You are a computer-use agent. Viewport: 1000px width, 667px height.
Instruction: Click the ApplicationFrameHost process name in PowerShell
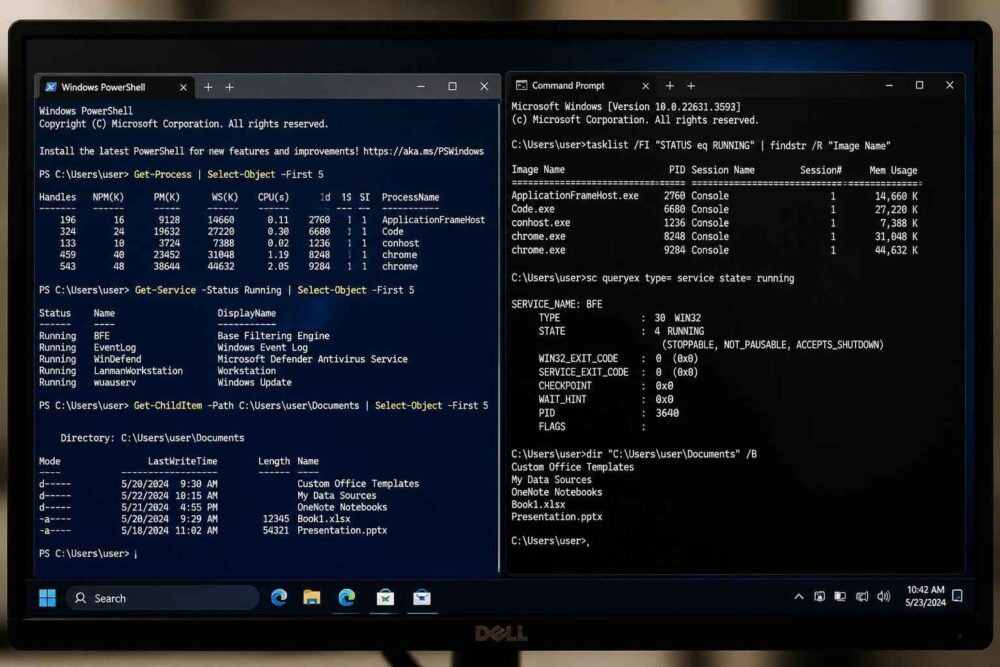(433, 219)
